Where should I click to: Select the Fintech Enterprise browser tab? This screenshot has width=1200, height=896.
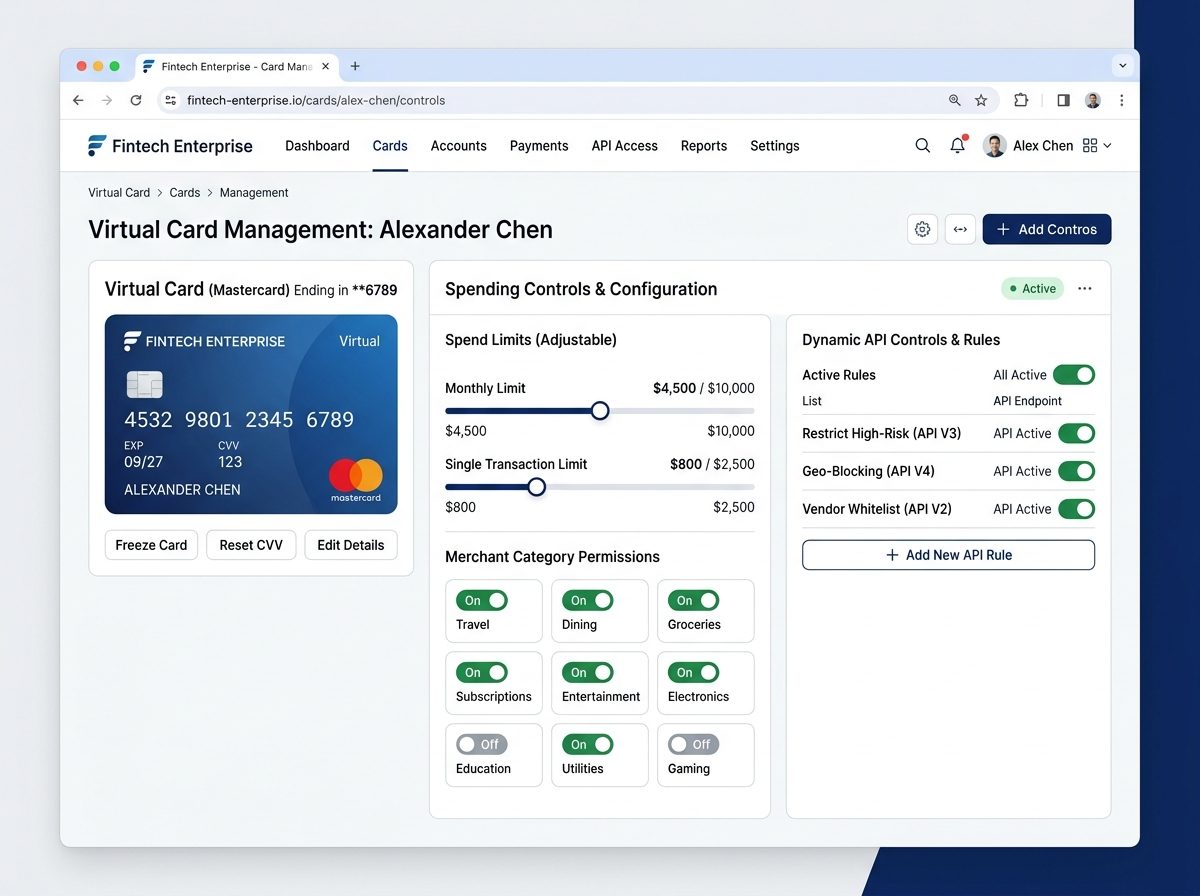(236, 67)
